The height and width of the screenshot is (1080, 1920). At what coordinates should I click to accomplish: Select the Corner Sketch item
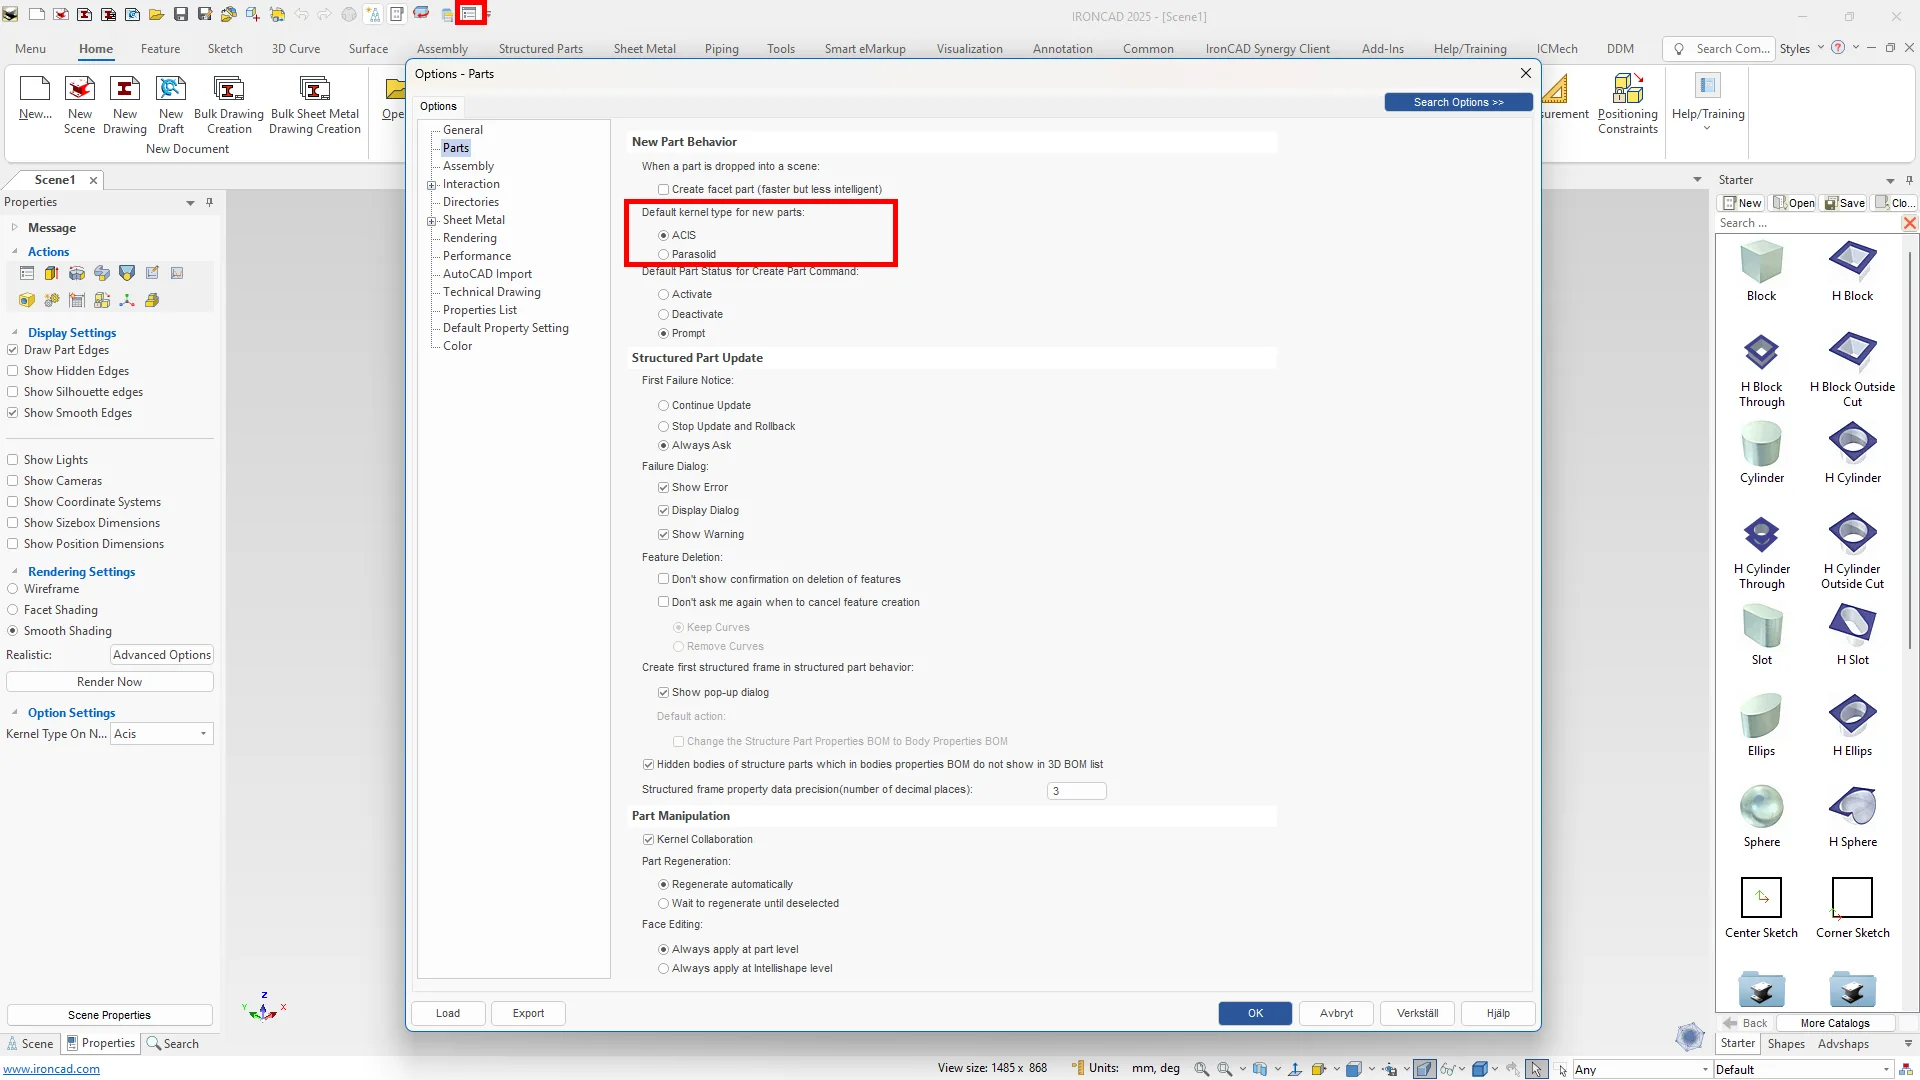[x=1852, y=908]
